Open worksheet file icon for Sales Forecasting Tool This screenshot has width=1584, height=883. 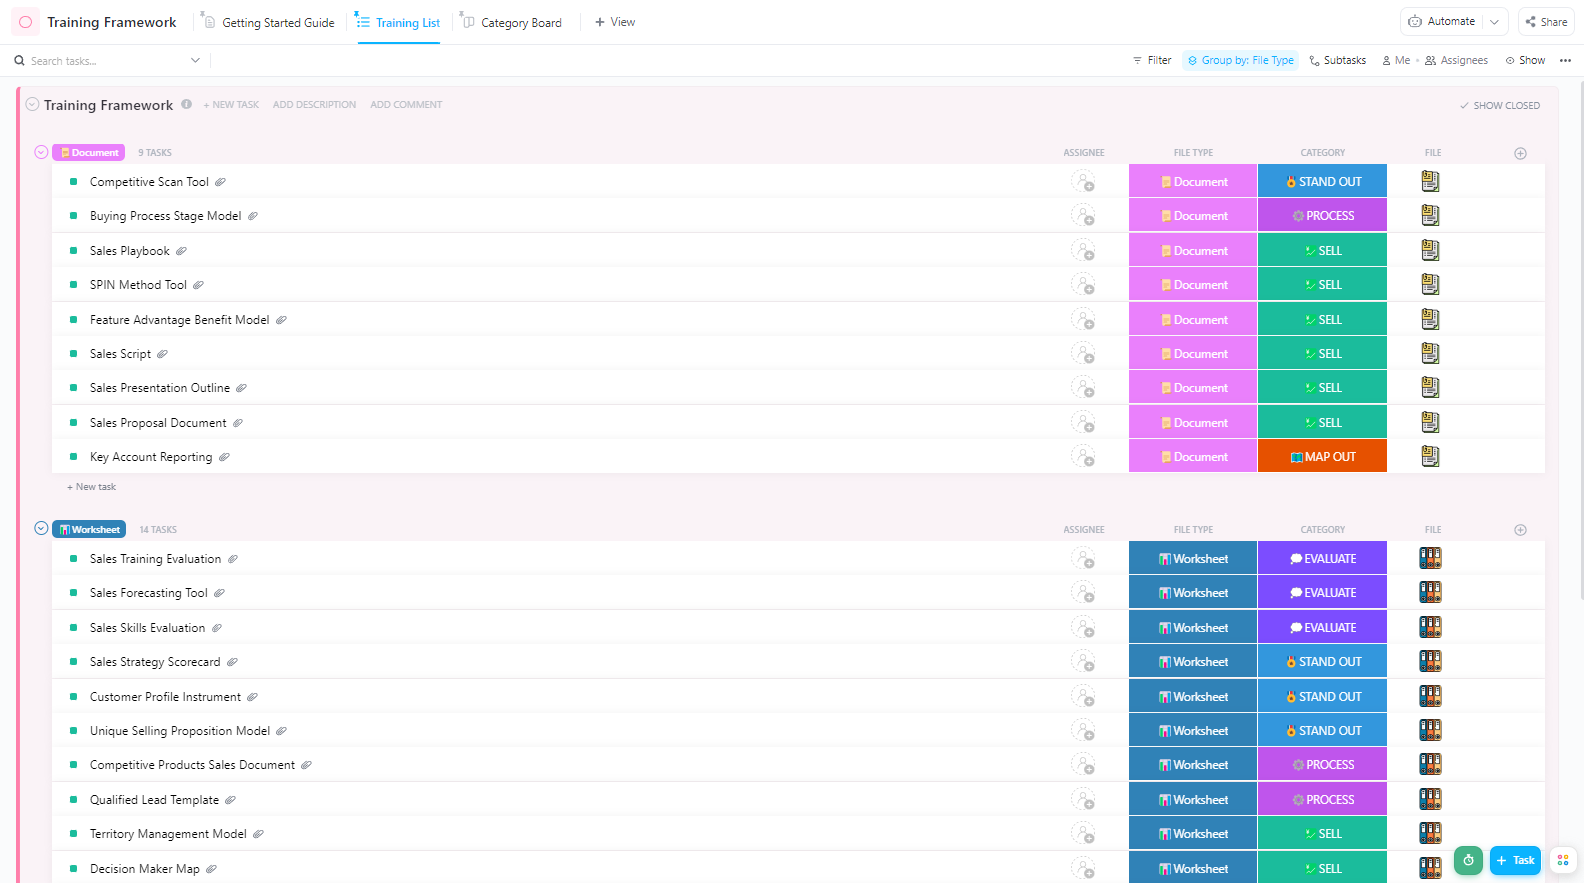(x=1430, y=593)
